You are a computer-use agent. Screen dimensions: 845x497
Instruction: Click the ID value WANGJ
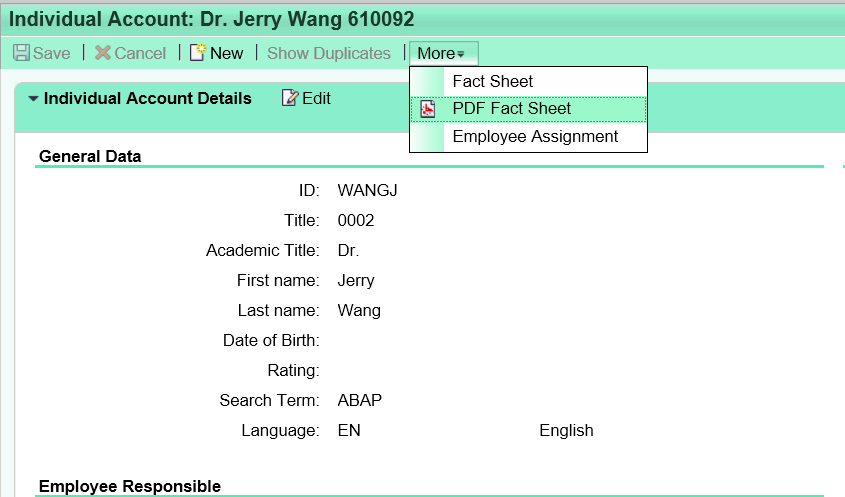(x=368, y=190)
